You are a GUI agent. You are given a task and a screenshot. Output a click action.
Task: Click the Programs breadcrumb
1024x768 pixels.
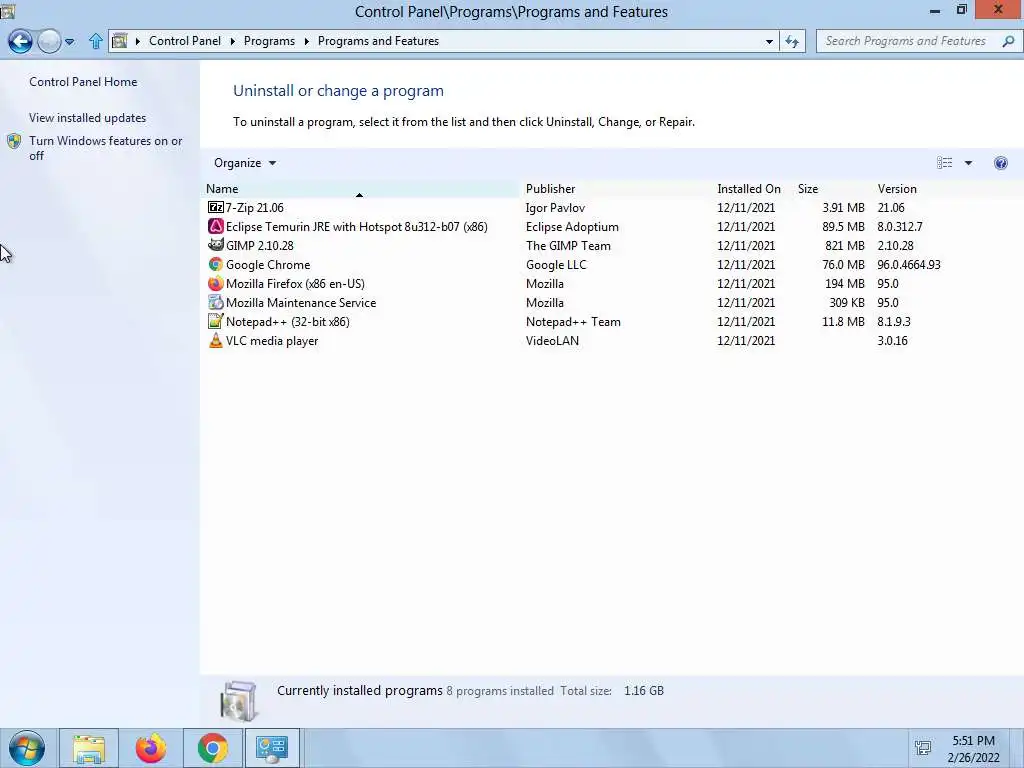coord(269,40)
